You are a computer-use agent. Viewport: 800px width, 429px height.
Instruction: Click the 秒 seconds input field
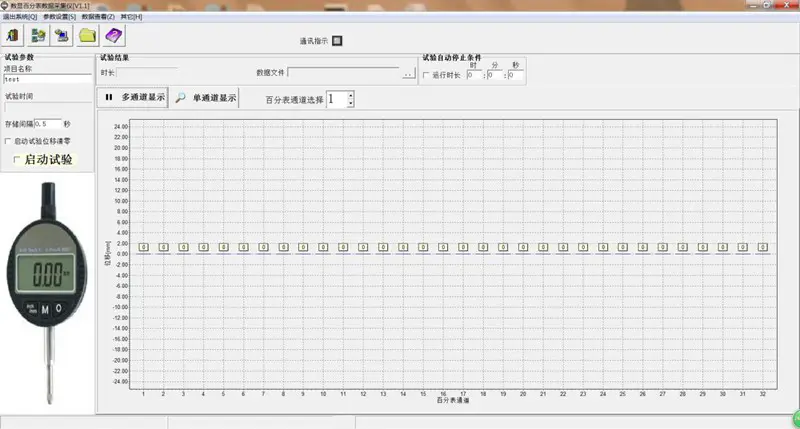point(515,75)
